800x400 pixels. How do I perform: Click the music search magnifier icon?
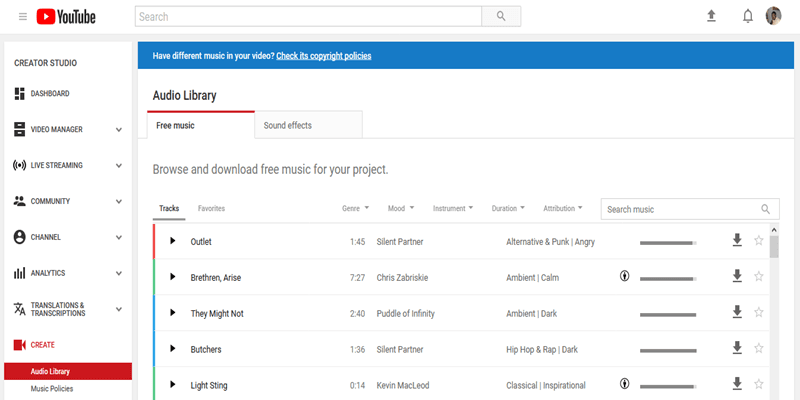tap(765, 209)
